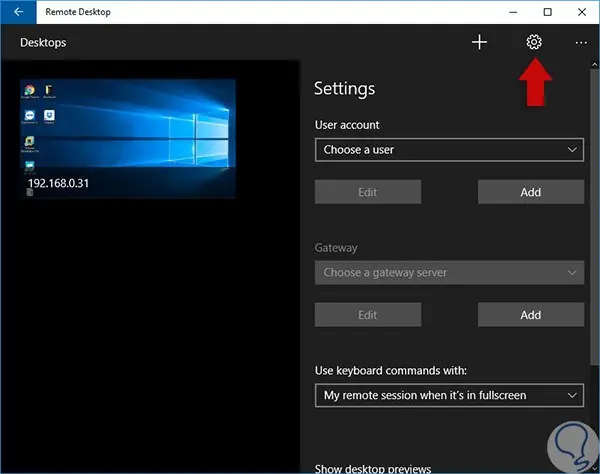The height and width of the screenshot is (474, 600).
Task: Click the settings panel vertical scrollbar
Action: click(x=595, y=217)
